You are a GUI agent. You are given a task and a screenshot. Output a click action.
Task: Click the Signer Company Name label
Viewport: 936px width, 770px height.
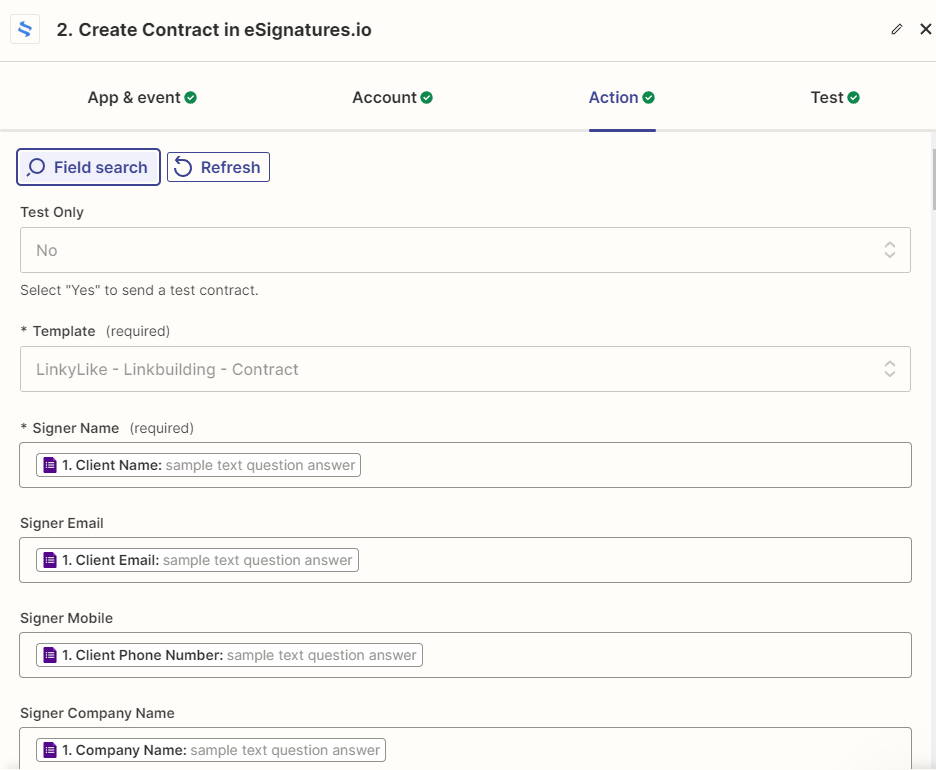97,713
